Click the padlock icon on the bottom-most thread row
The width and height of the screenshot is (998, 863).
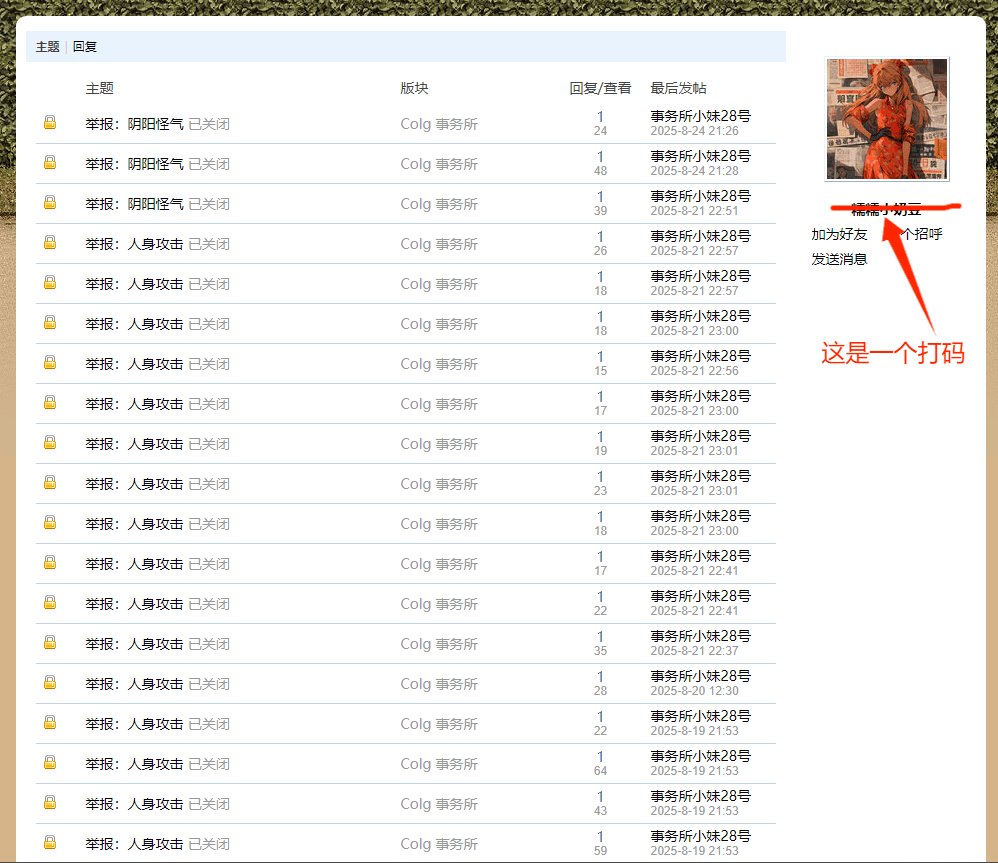click(48, 843)
